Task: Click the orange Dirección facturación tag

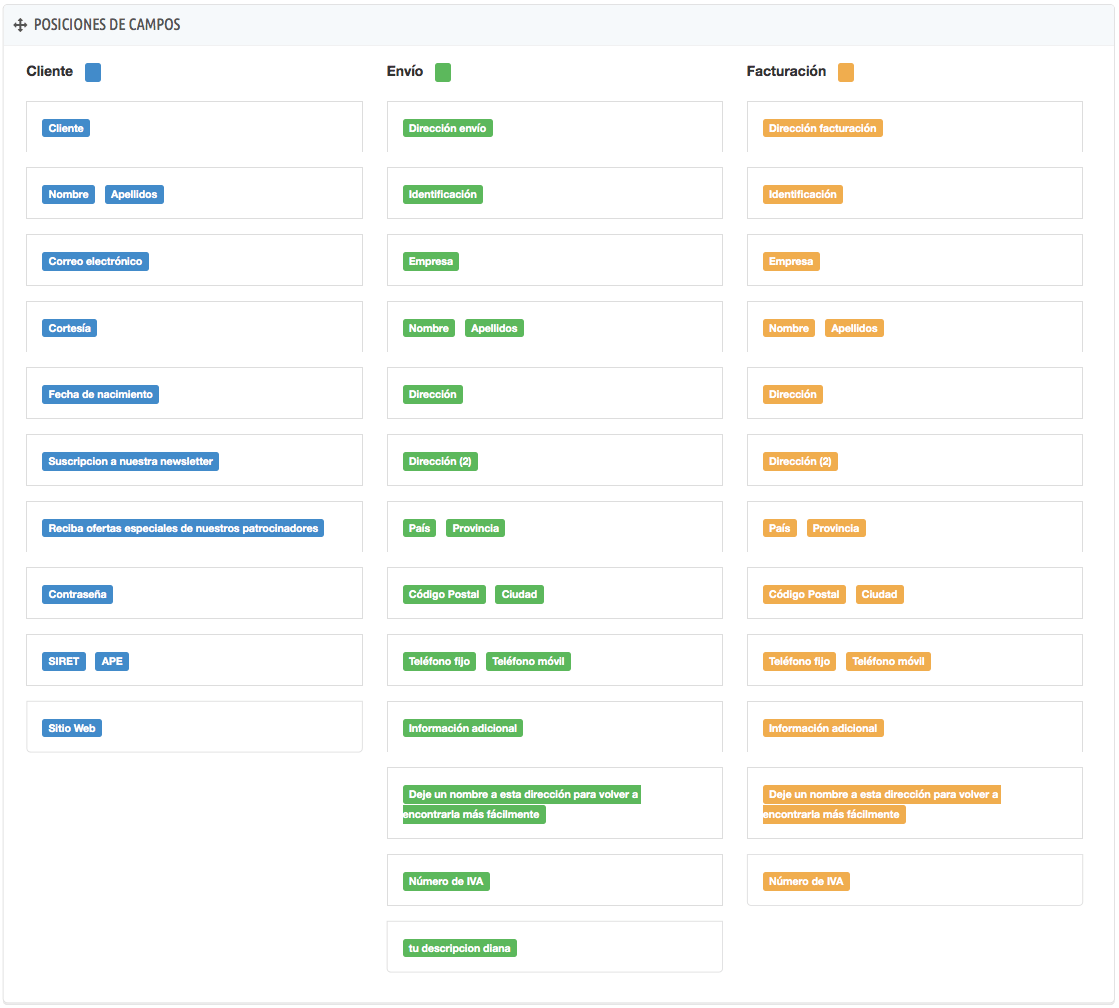Action: tap(822, 128)
